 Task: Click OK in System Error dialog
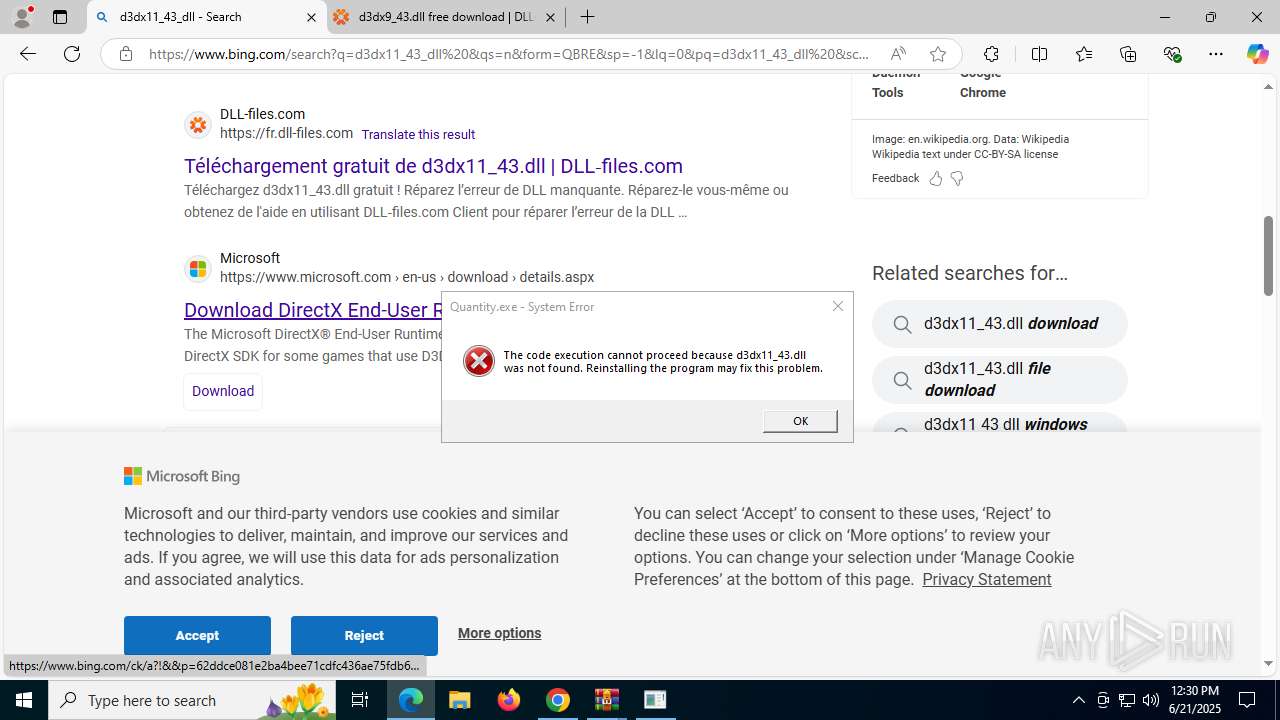800,421
